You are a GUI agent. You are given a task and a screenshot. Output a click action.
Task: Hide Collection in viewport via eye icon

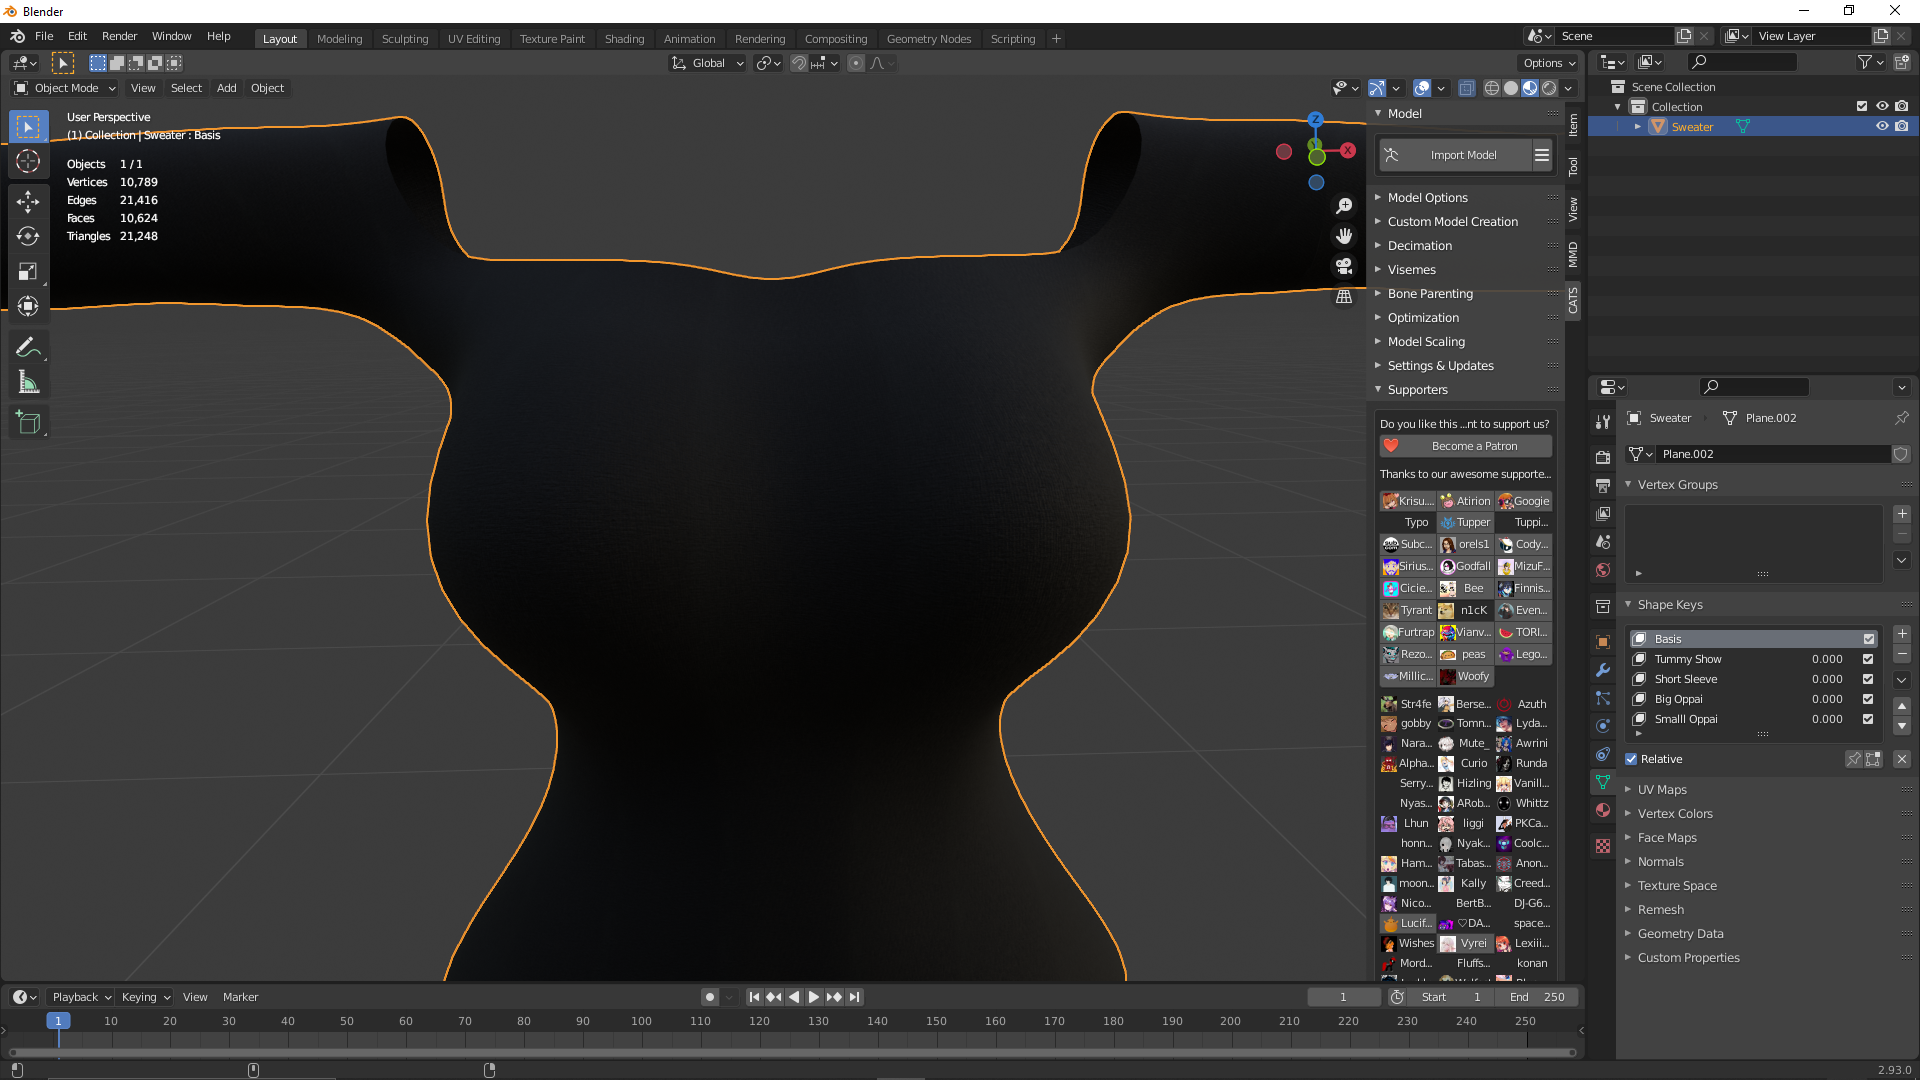click(1882, 106)
